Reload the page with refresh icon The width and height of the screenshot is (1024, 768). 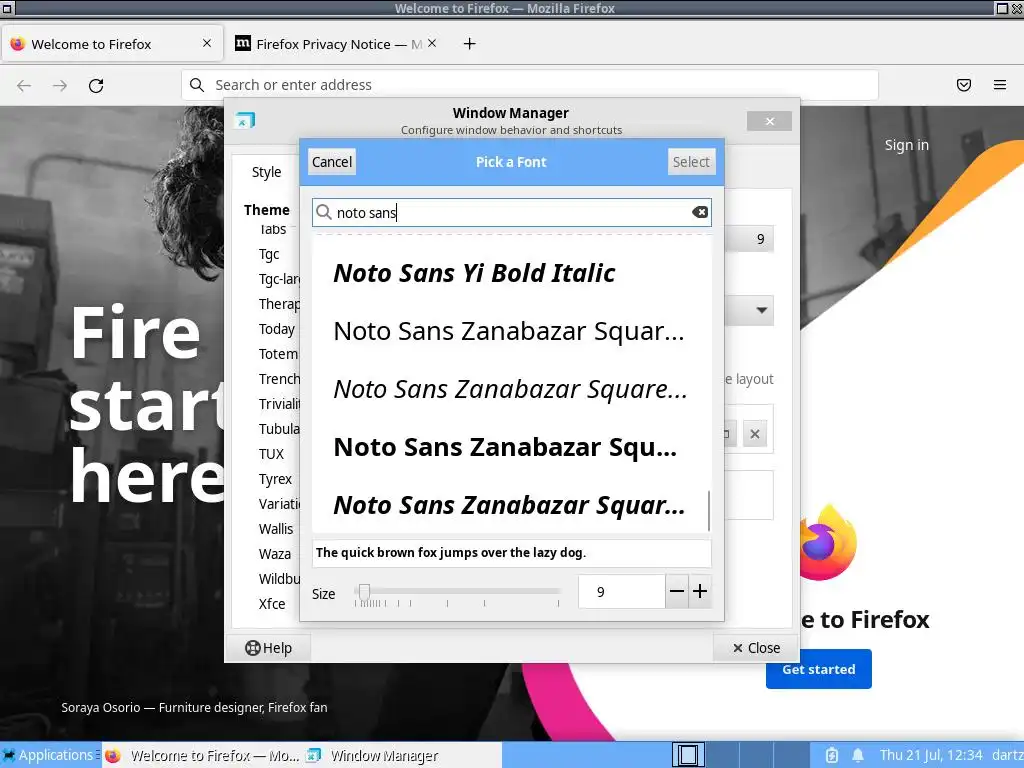click(96, 86)
